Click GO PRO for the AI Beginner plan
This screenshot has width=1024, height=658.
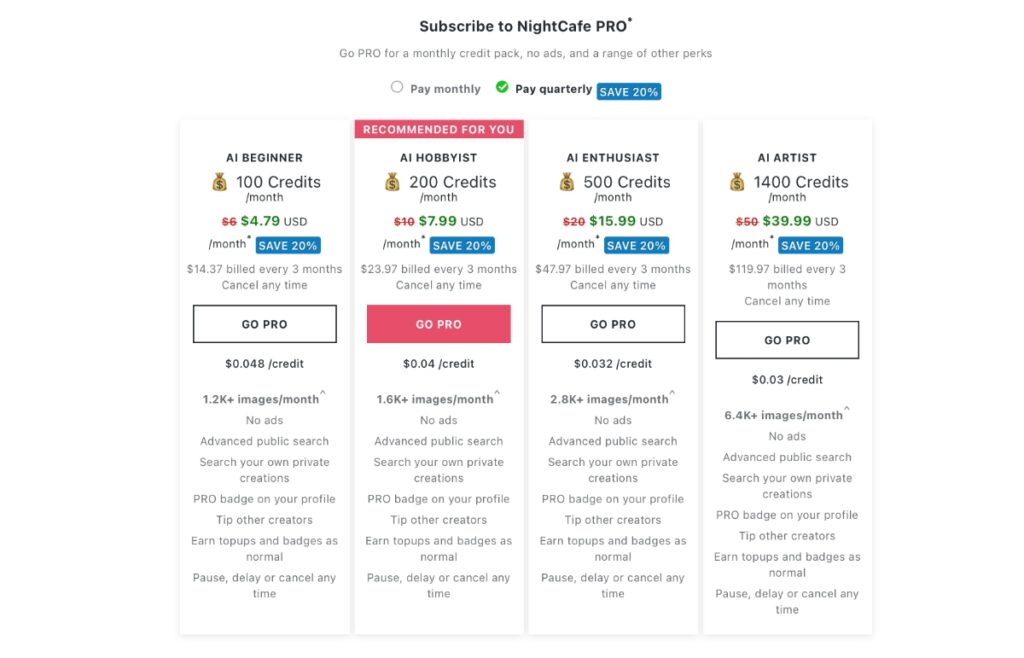coord(264,324)
